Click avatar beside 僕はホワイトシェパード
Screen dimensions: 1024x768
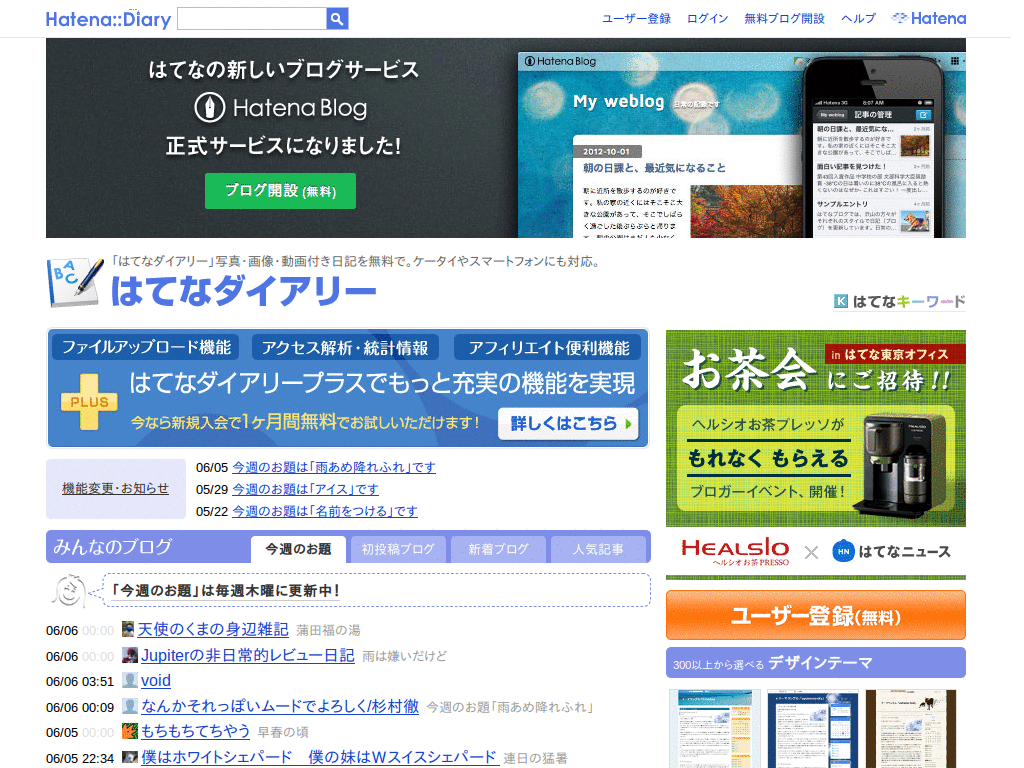click(x=129, y=757)
